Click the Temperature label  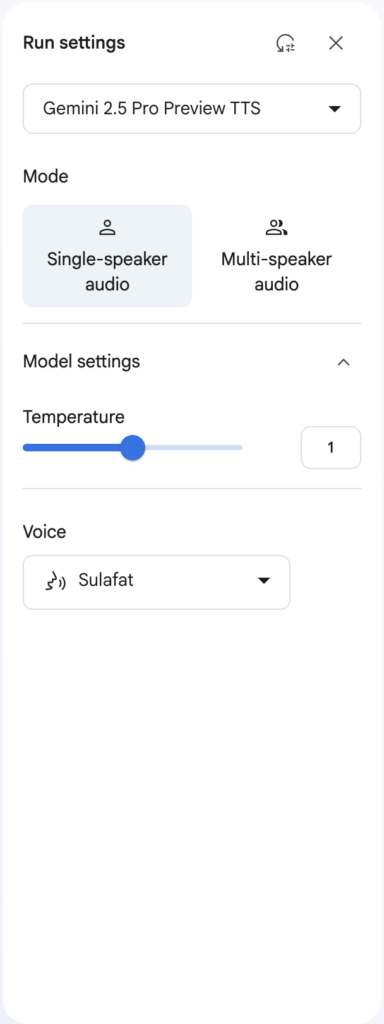(74, 417)
